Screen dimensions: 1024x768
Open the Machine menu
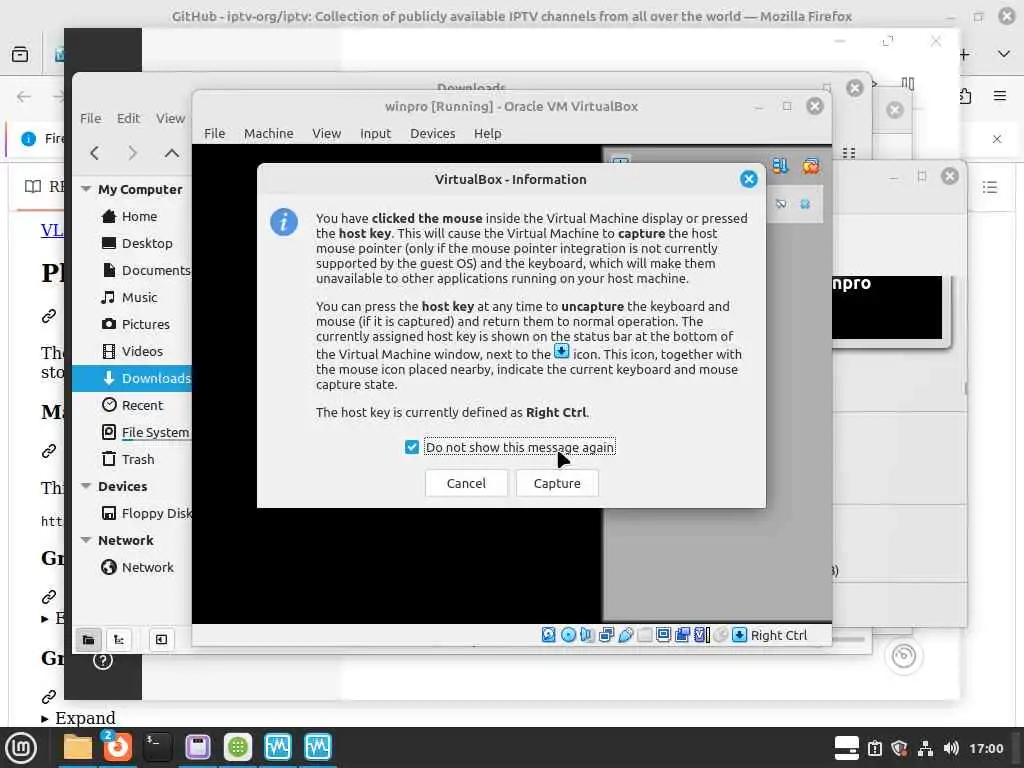tap(268, 133)
